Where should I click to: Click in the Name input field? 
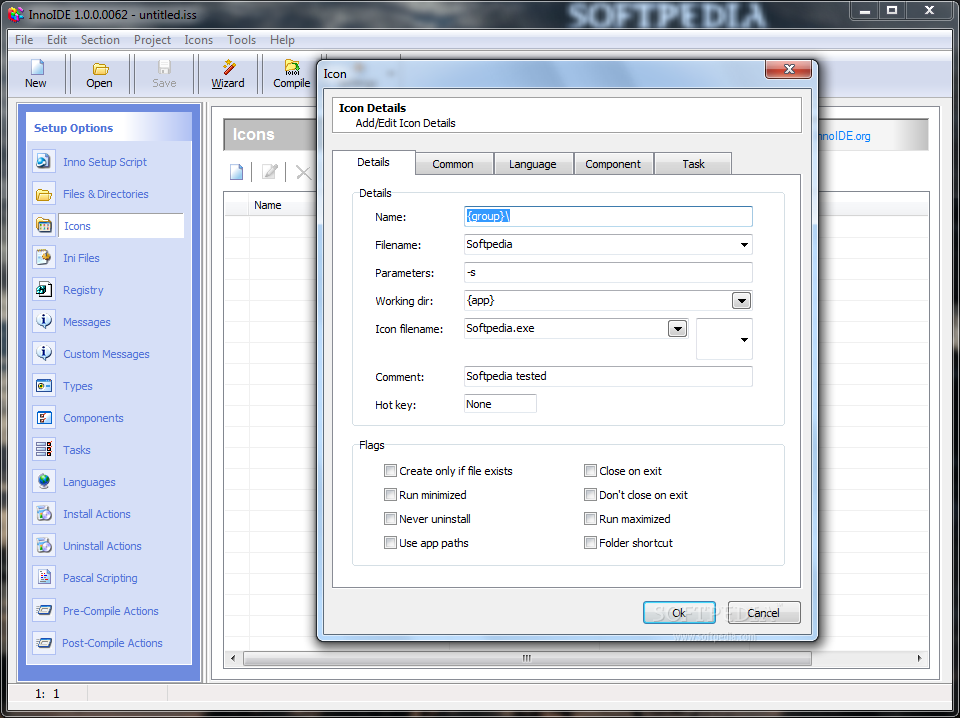[608, 217]
